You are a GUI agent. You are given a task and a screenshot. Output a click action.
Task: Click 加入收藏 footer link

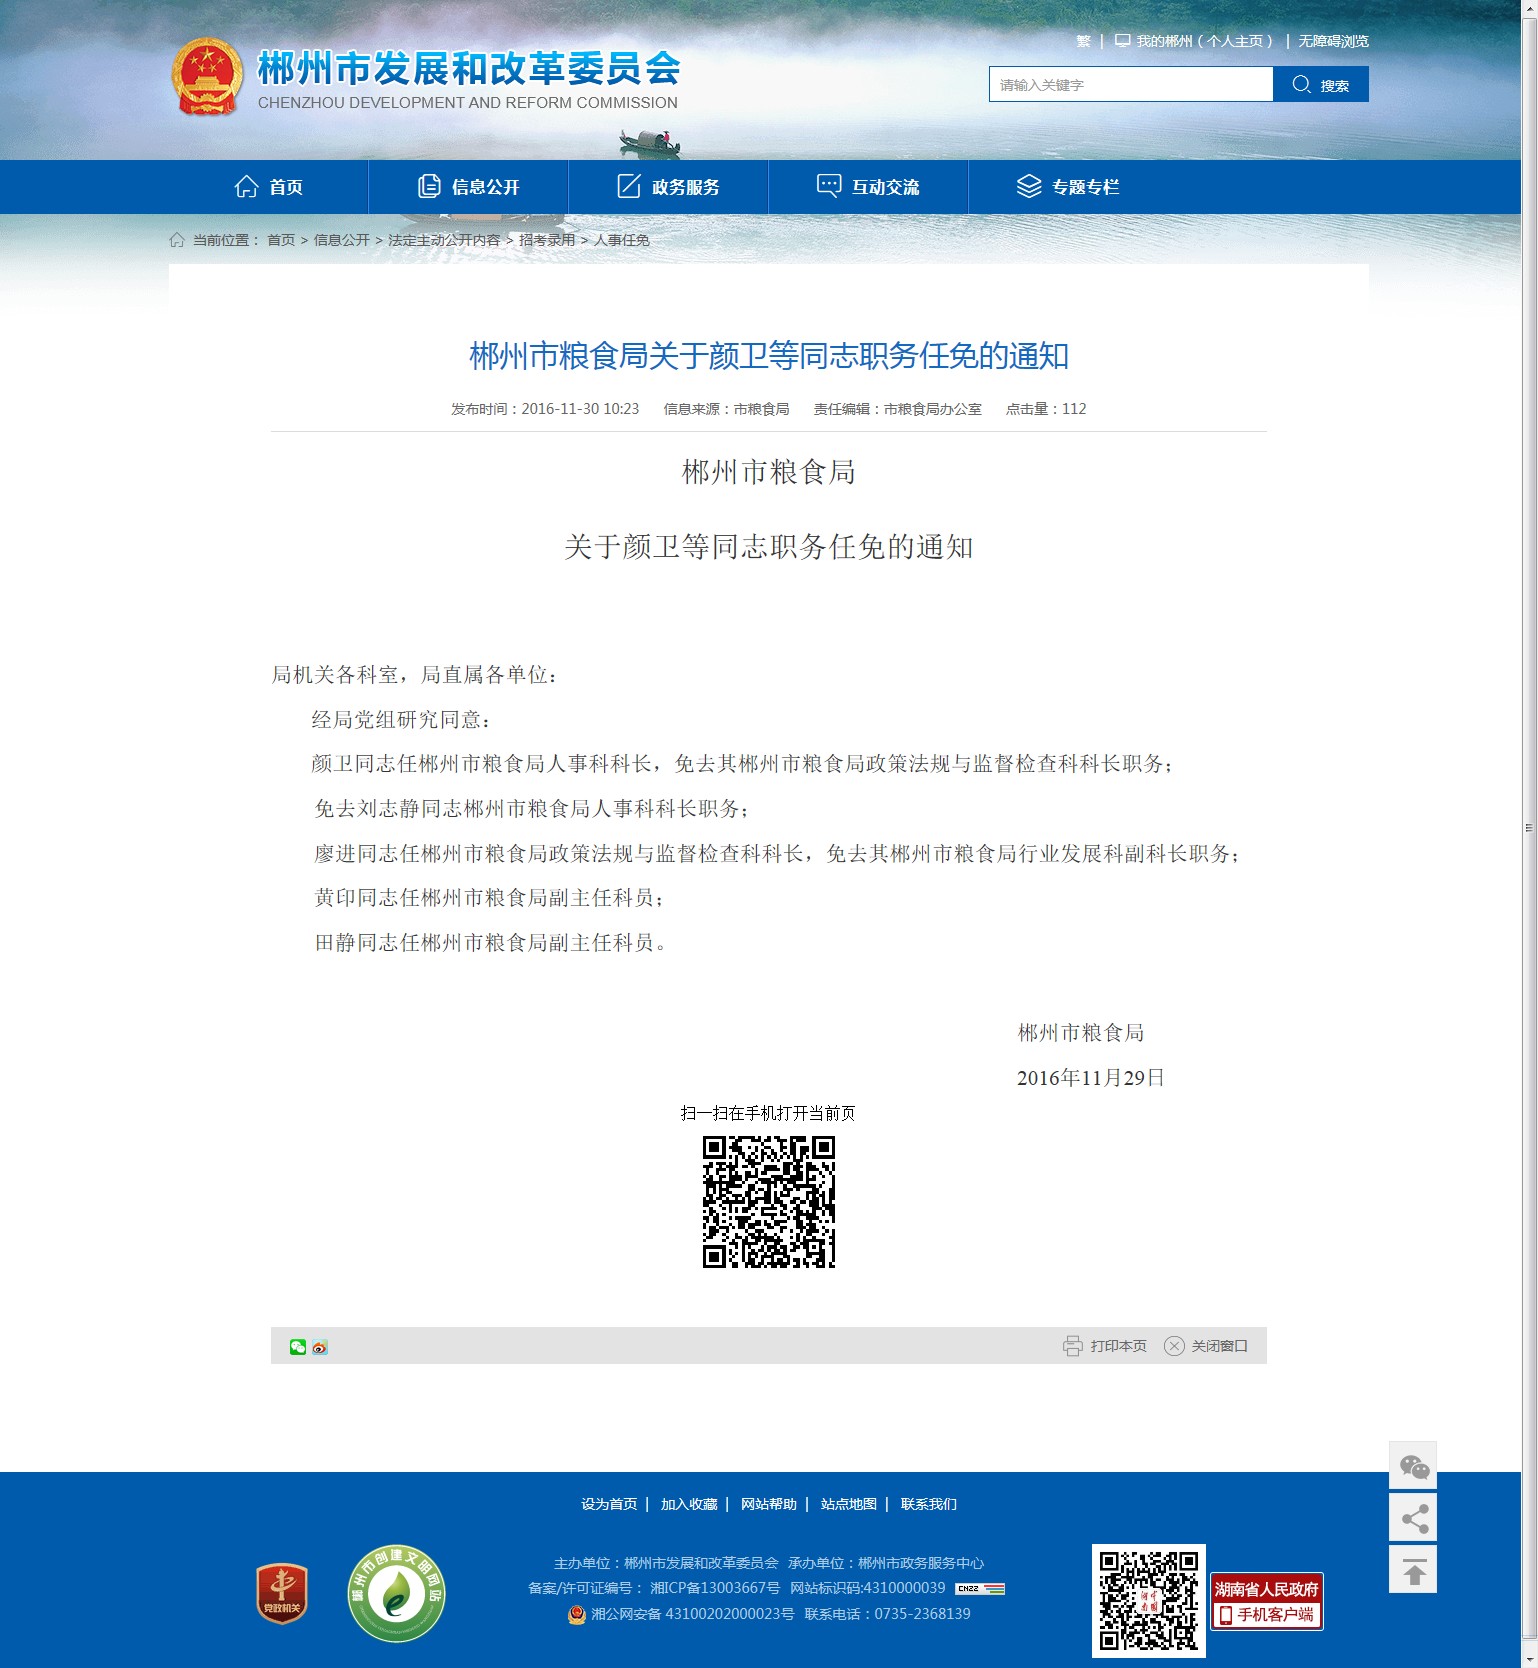pos(689,1504)
